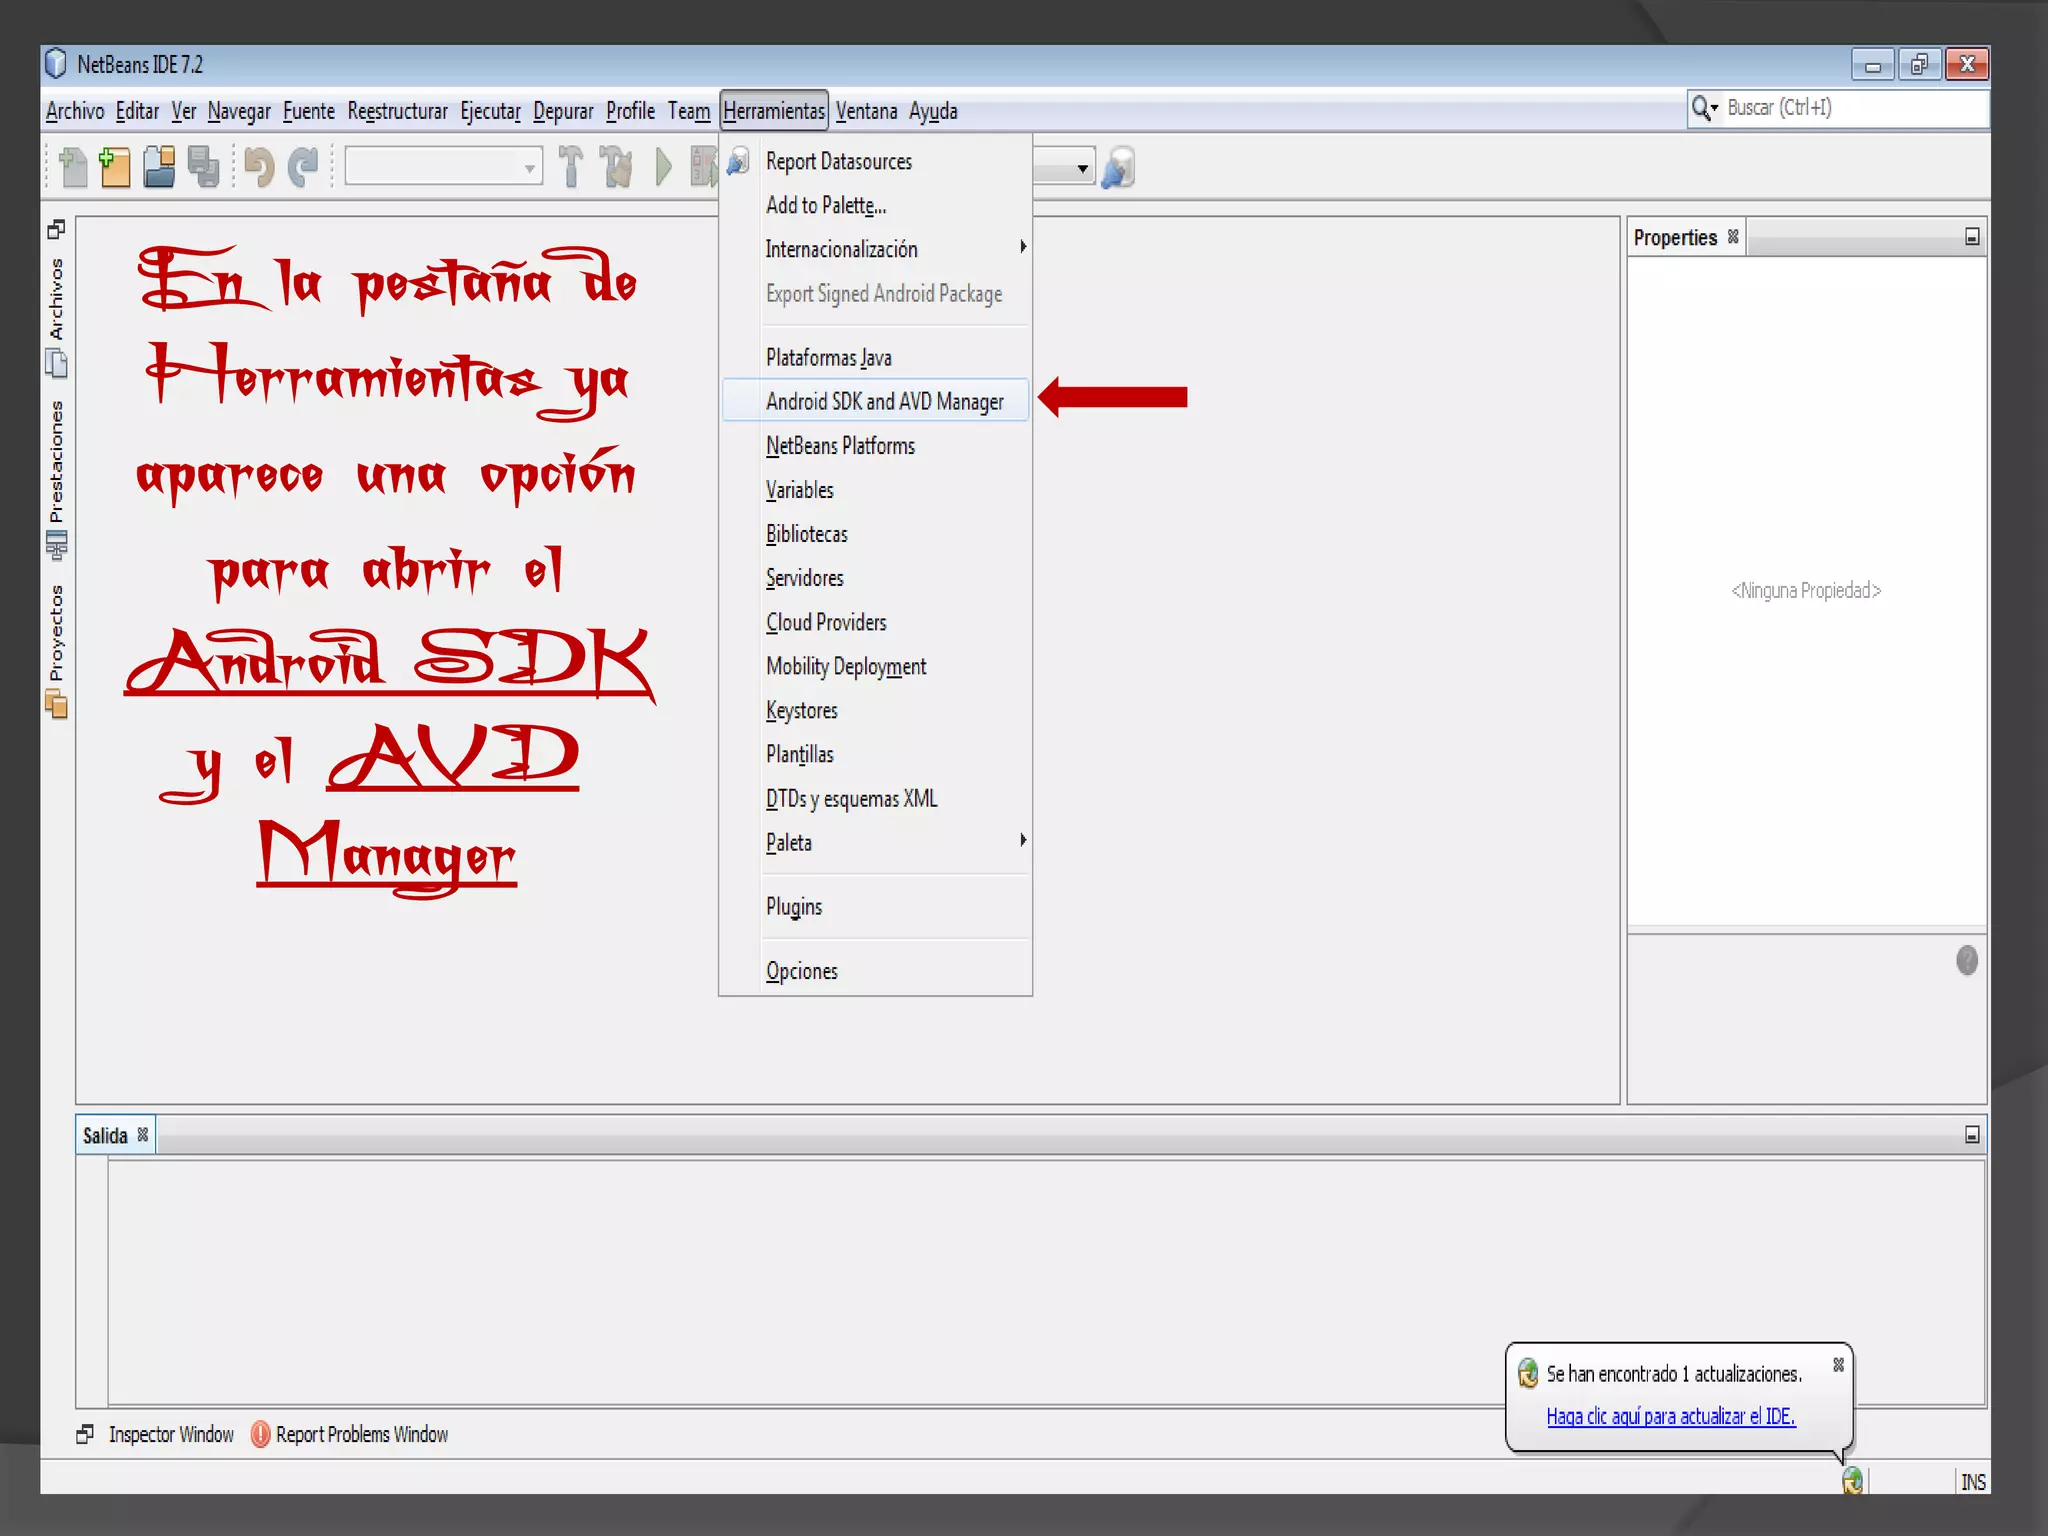Select NetBeans Platforms menu entry

(875, 446)
